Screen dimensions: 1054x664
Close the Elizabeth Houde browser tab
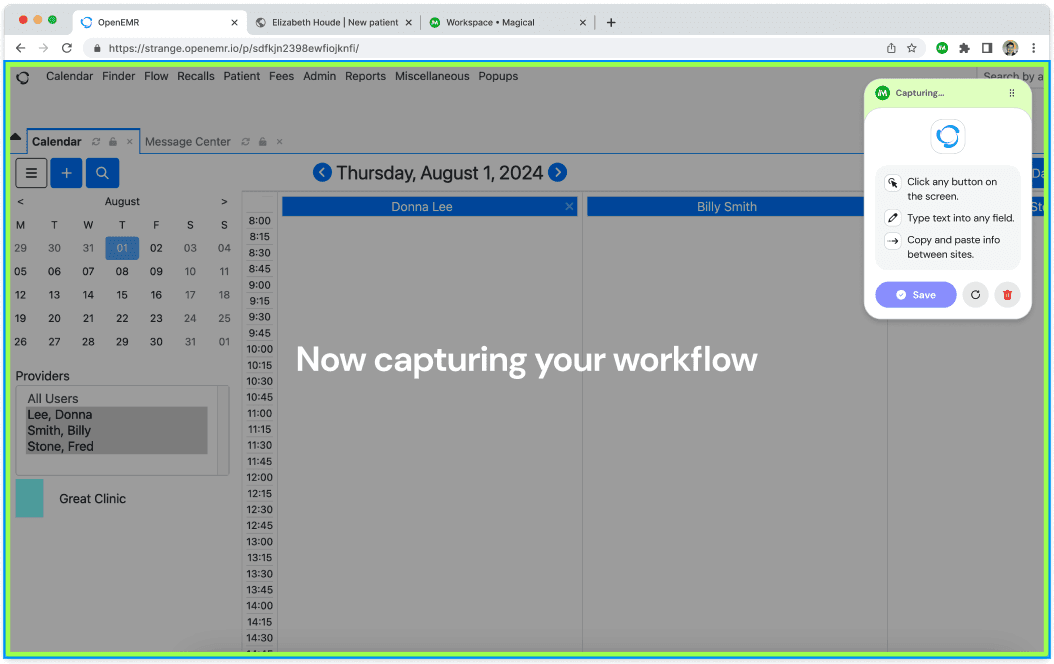[x=409, y=22]
